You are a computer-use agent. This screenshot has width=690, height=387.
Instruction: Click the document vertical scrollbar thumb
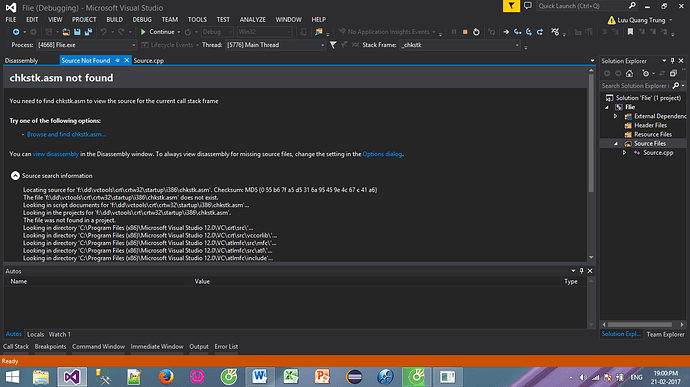(591, 133)
